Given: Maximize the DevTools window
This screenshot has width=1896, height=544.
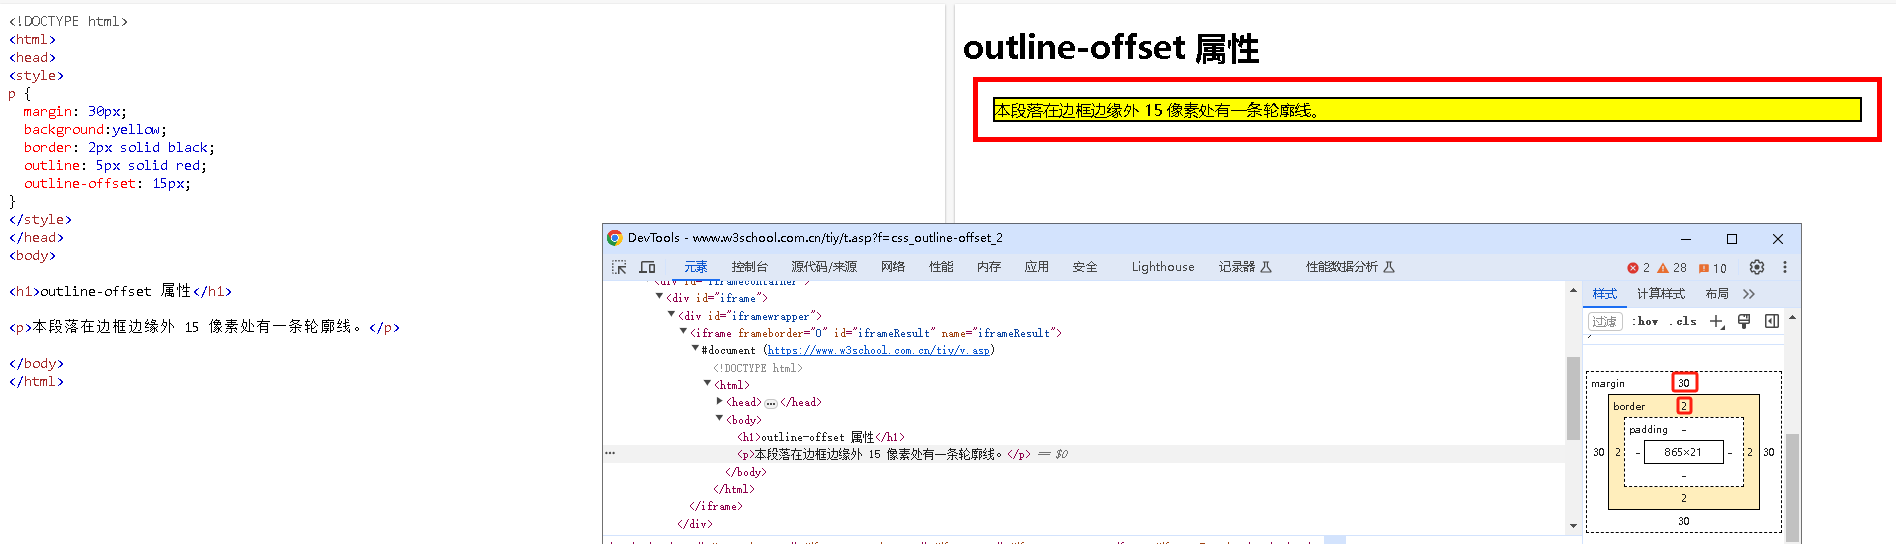Looking at the screenshot, I should click(1732, 239).
